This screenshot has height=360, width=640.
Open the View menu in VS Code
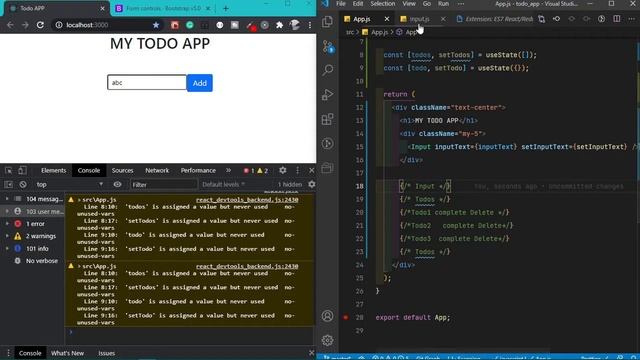409,4
